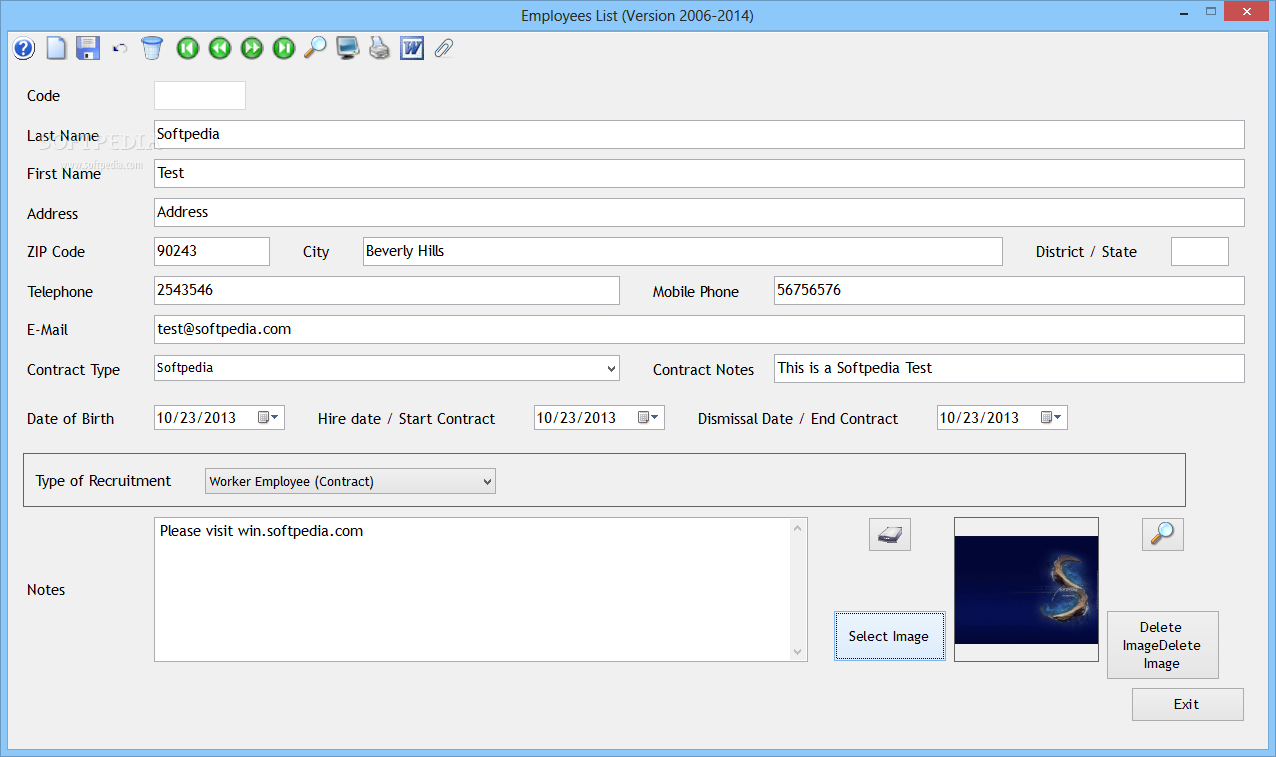Click the ZIP Code field
Viewport: 1276px width, 757px height.
pos(212,251)
